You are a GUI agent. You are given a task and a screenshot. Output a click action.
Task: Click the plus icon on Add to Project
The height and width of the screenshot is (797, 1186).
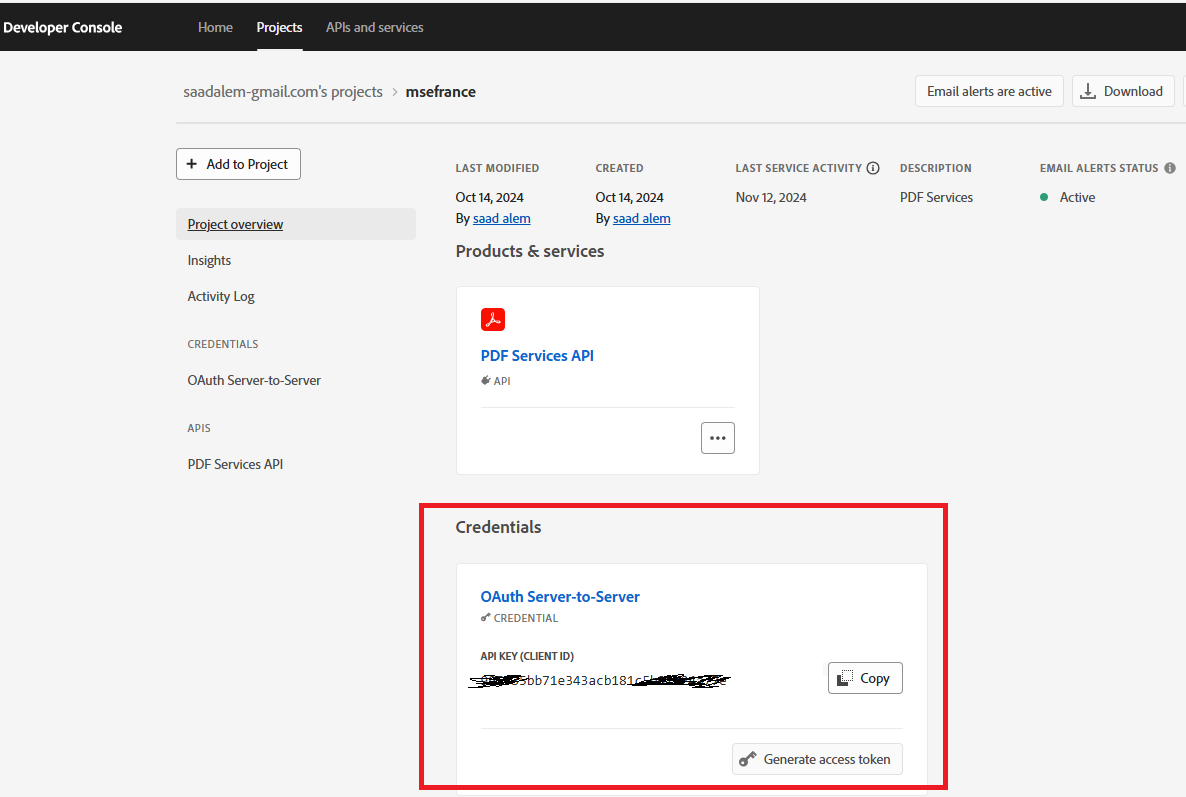(x=190, y=163)
